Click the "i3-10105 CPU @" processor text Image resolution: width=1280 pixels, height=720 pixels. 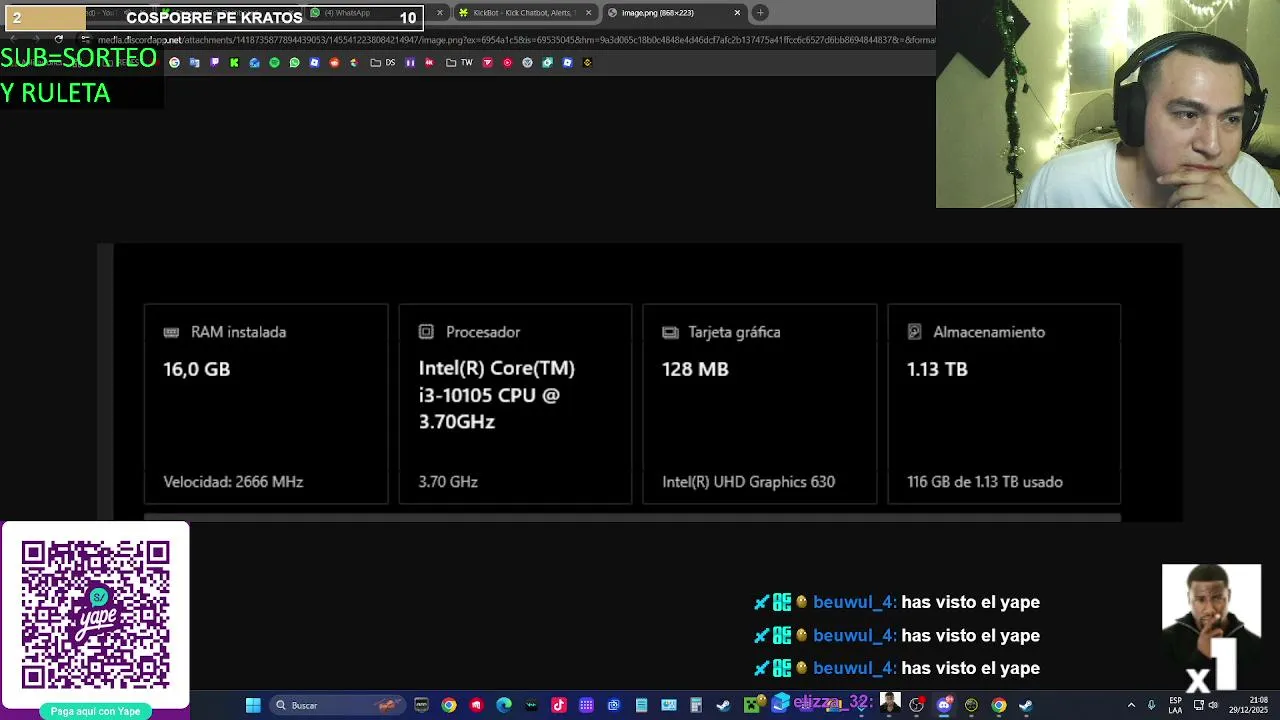489,395
